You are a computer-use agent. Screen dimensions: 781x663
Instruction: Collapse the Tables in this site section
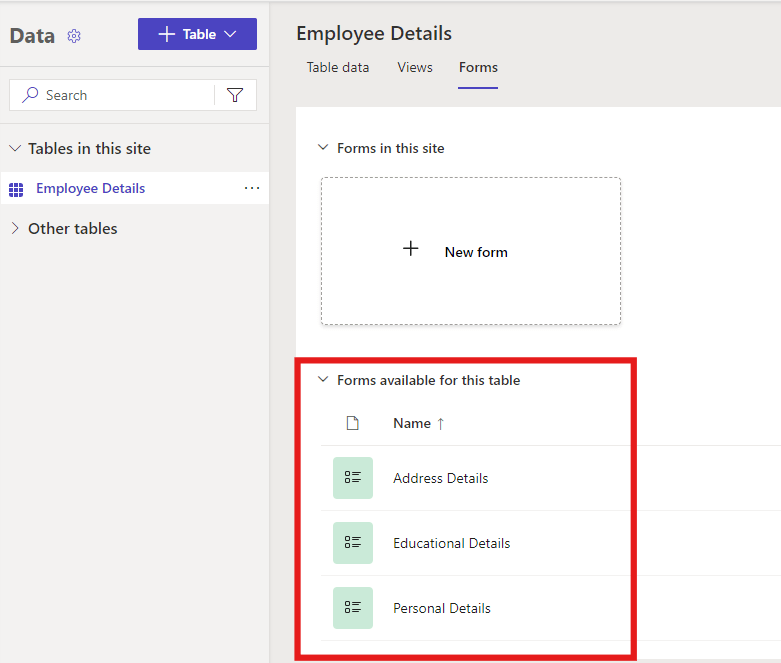pyautogui.click(x=15, y=148)
